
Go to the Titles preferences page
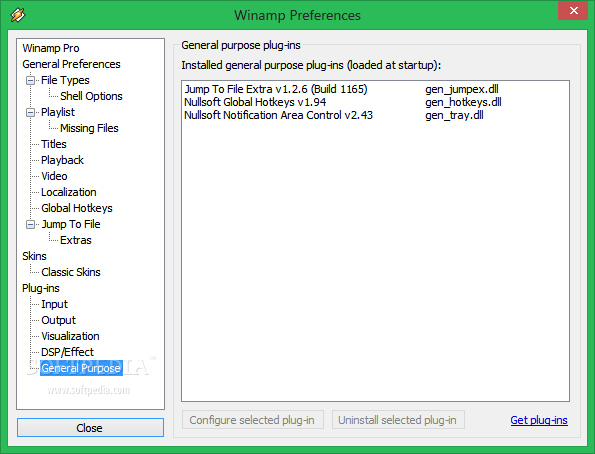point(54,144)
